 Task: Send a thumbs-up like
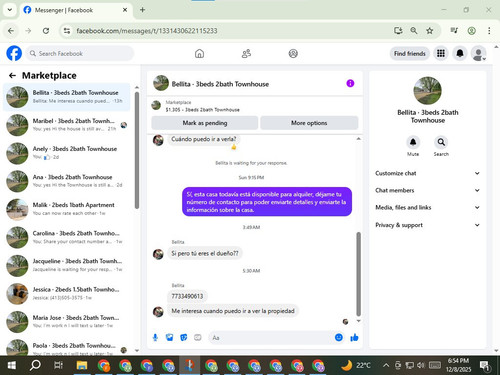[354, 338]
